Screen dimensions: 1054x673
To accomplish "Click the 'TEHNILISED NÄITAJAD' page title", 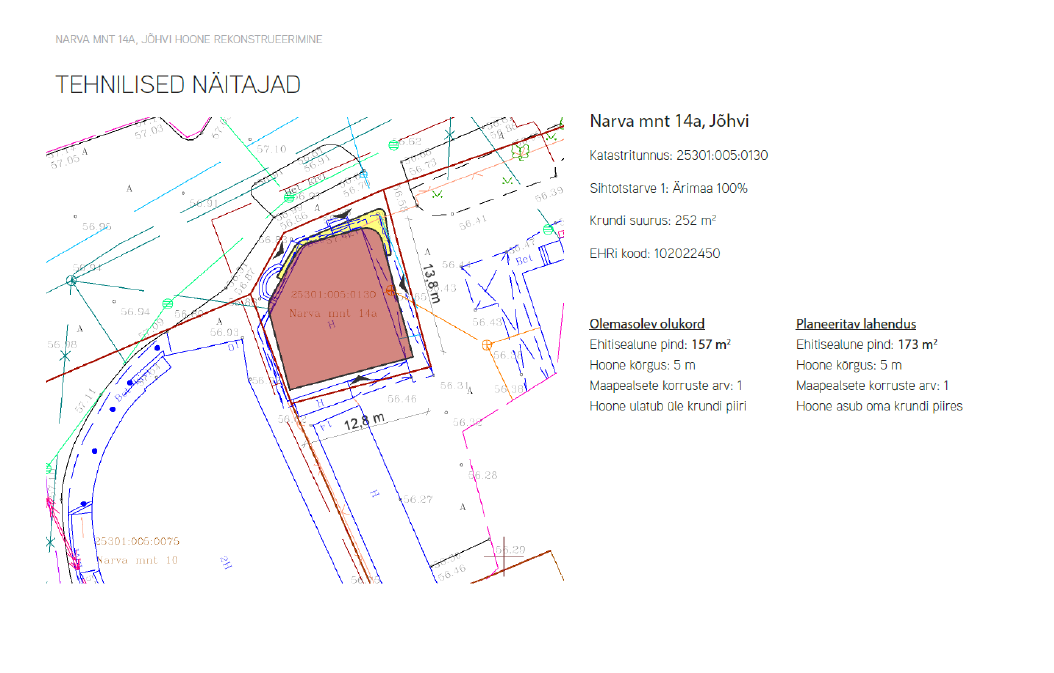I will (178, 85).
